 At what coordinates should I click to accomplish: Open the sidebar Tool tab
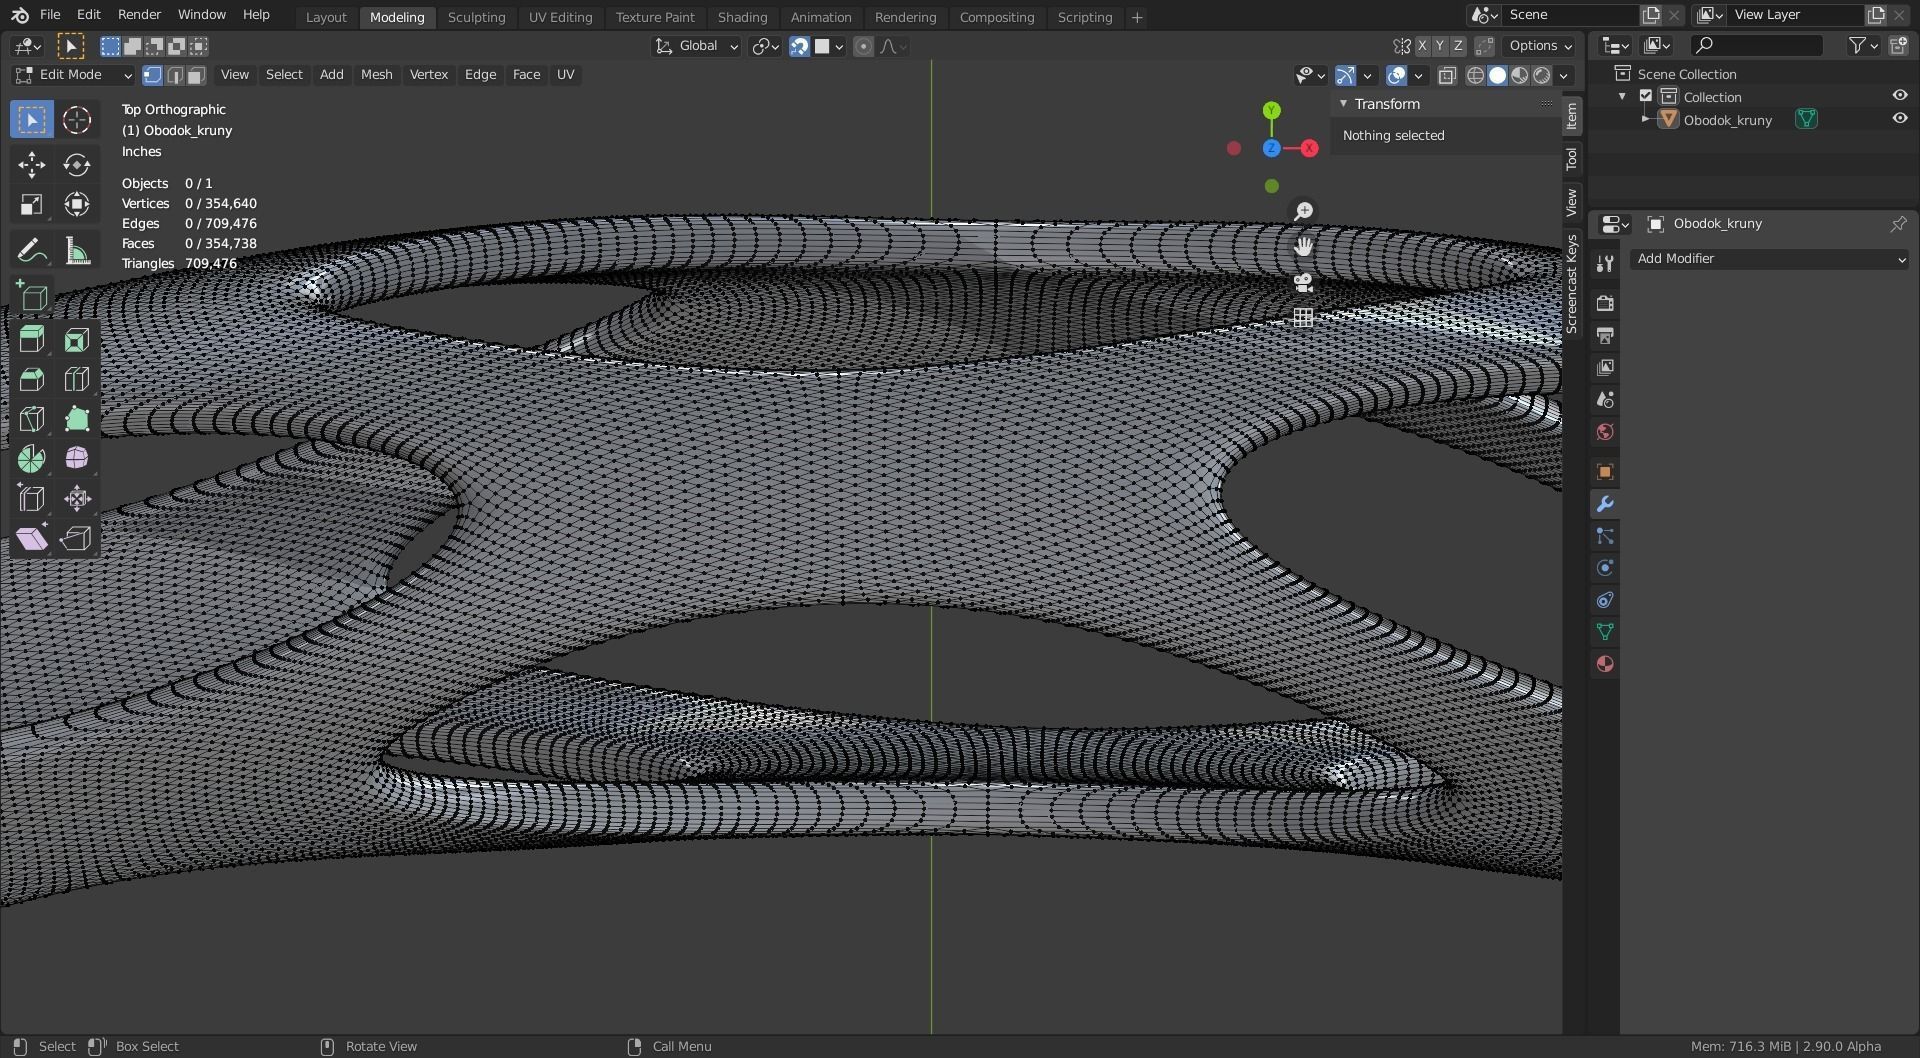point(1572,159)
